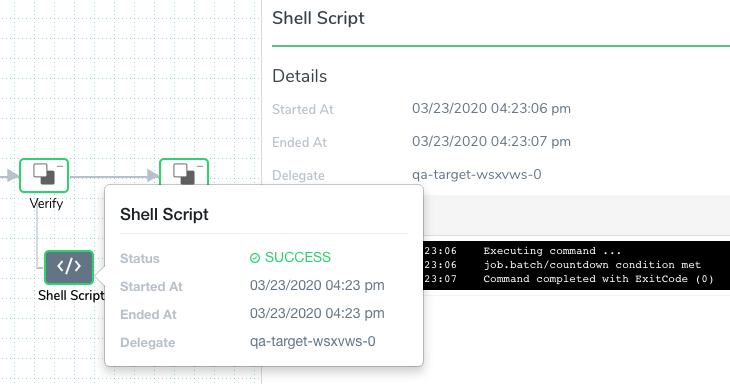
Task: Click the Shell Script label under the step
Action: coord(71,296)
